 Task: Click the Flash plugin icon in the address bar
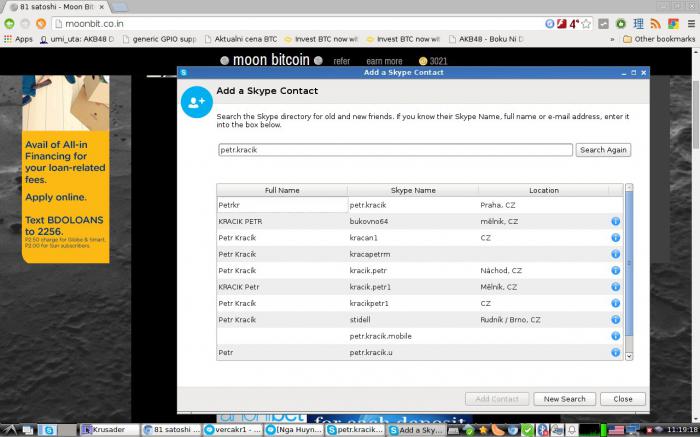point(562,24)
